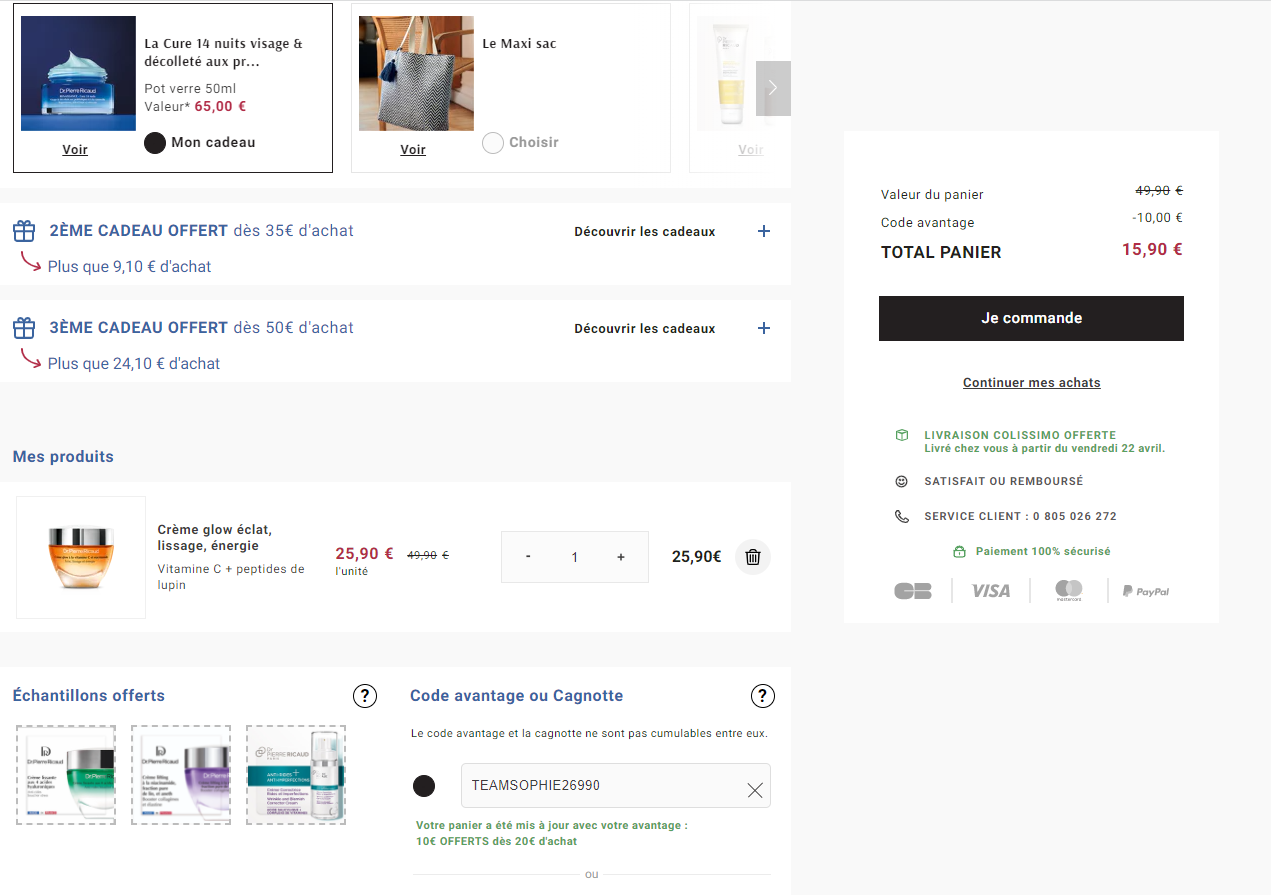Select the Anti-rides anti-imperfections sample
The image size is (1271, 895).
[296, 775]
